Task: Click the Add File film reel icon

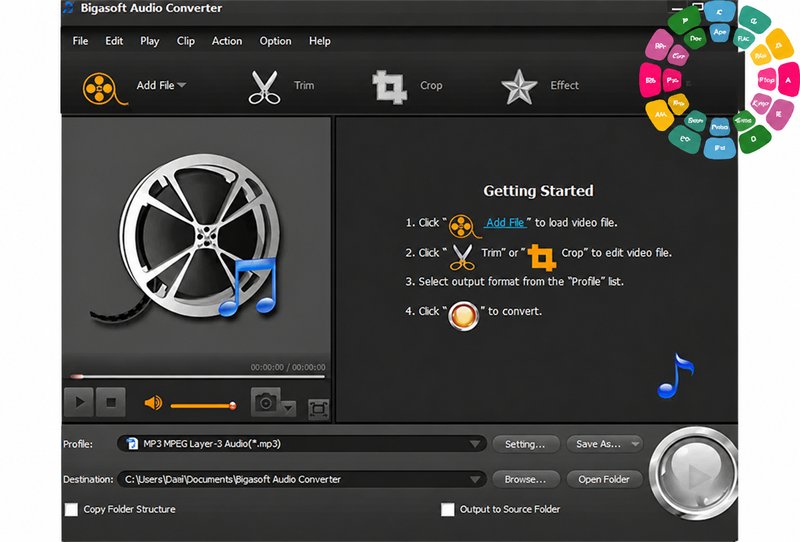Action: click(x=104, y=89)
